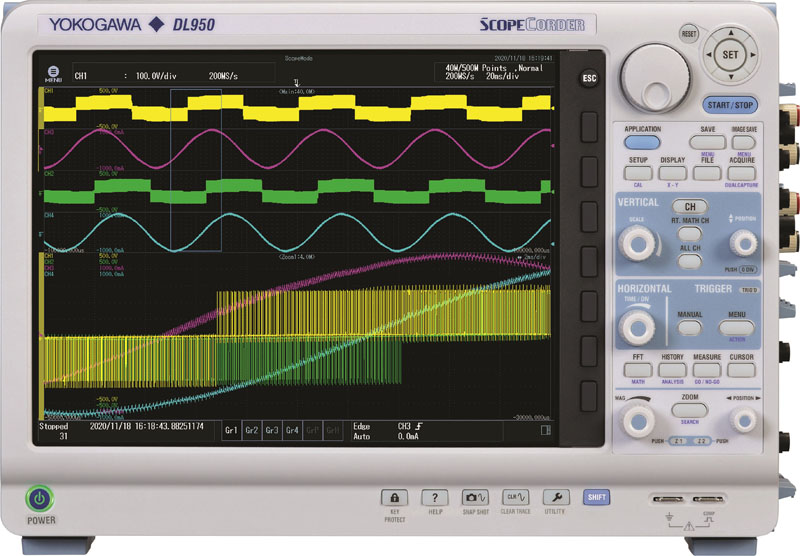Screen dimensions: 800x556
Task: Open UTILITY with the wrench key
Action: [556, 497]
